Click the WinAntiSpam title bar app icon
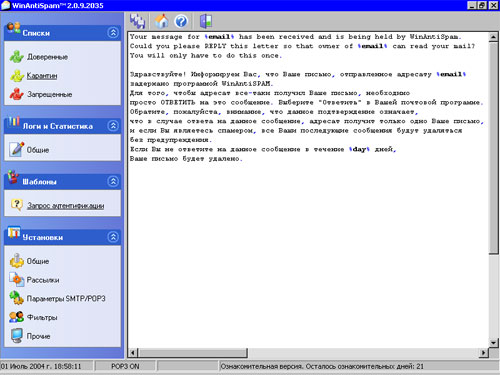 [5, 5]
